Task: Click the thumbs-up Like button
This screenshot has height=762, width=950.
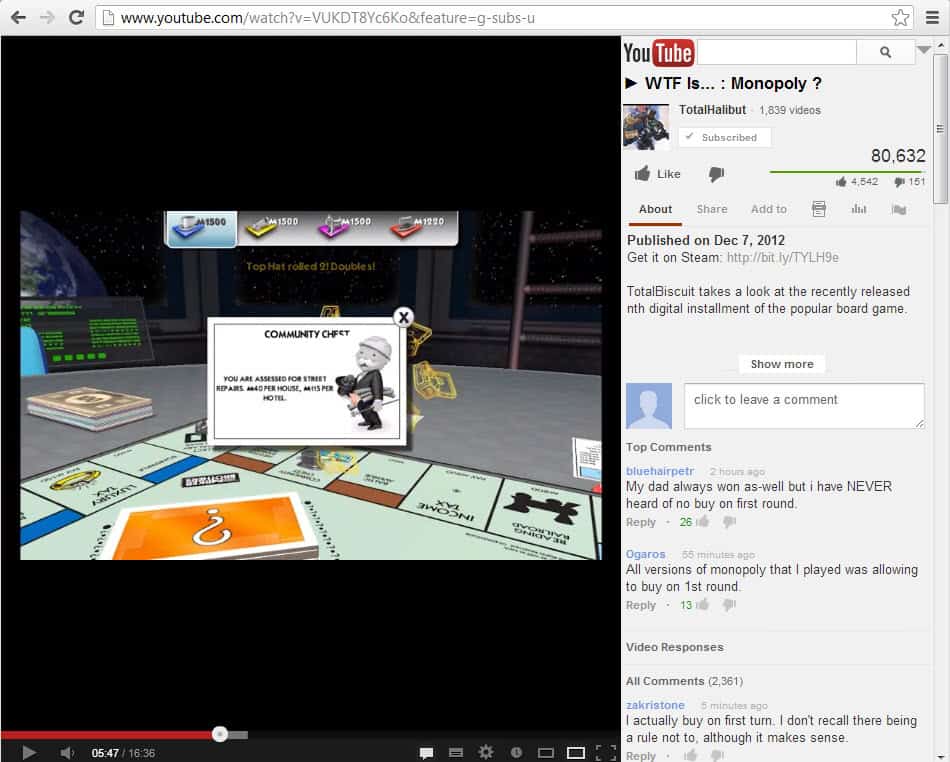Action: click(658, 174)
